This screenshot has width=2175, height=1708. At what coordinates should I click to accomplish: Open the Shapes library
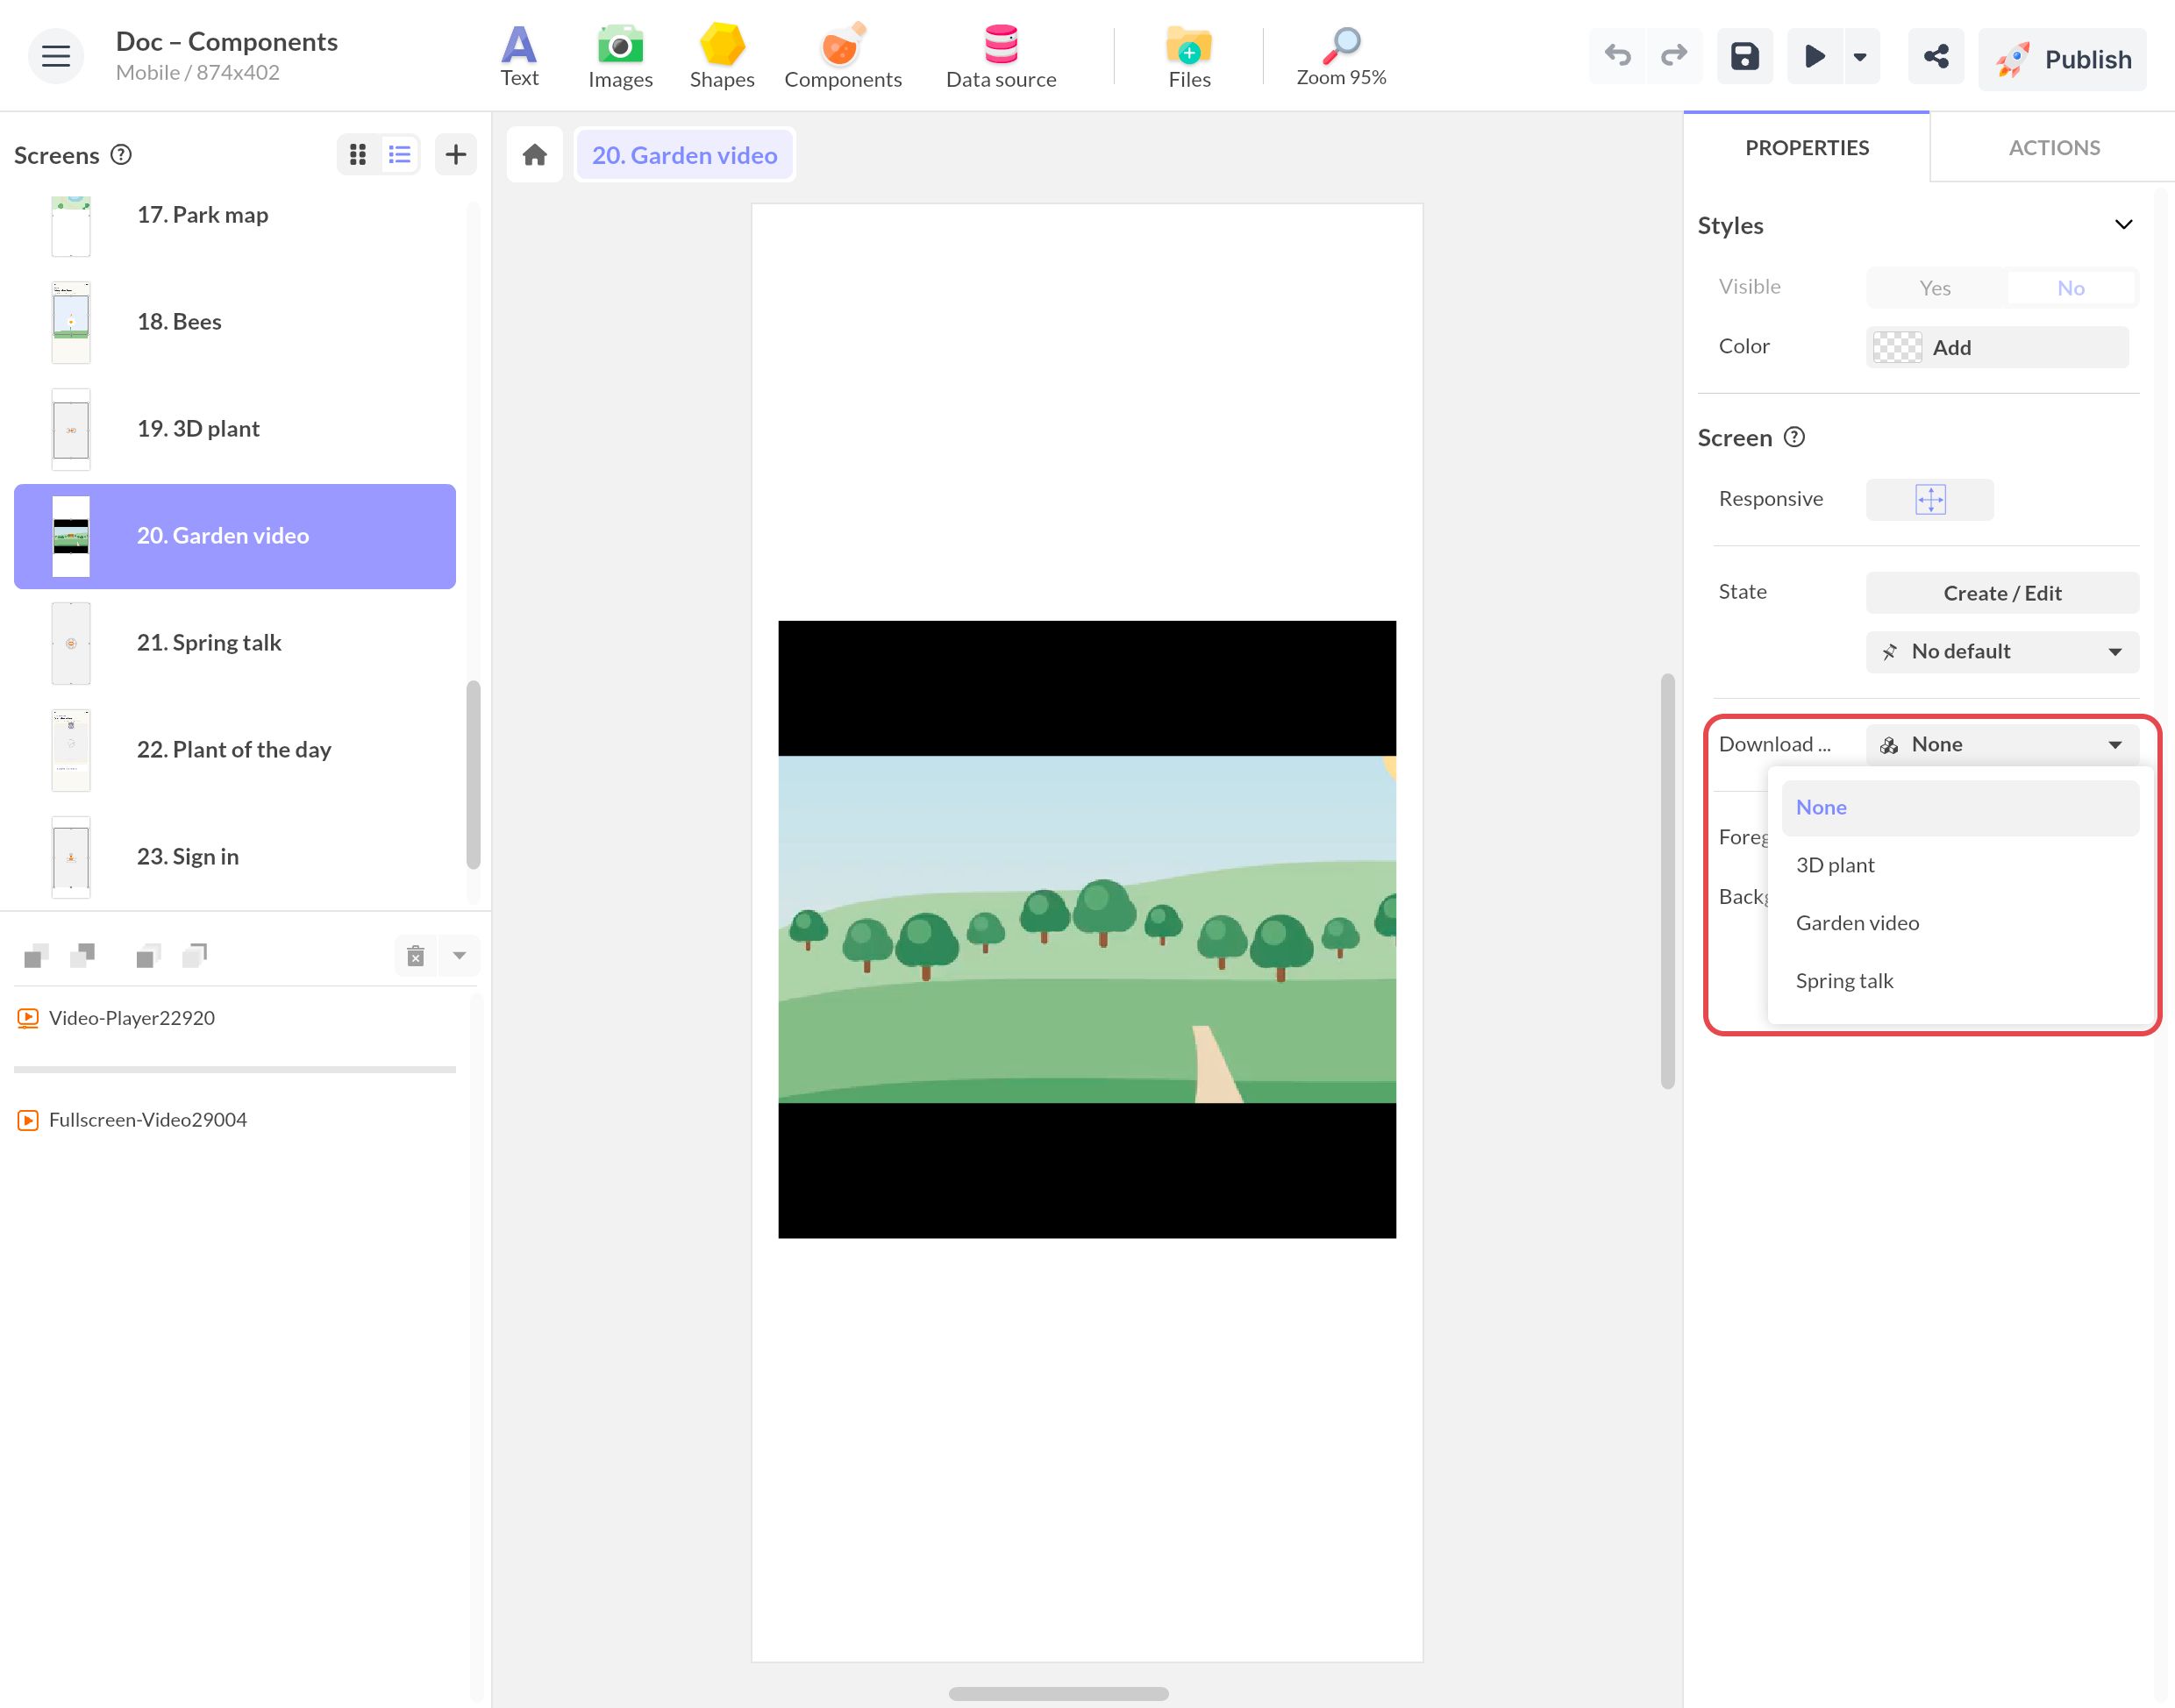(x=722, y=56)
